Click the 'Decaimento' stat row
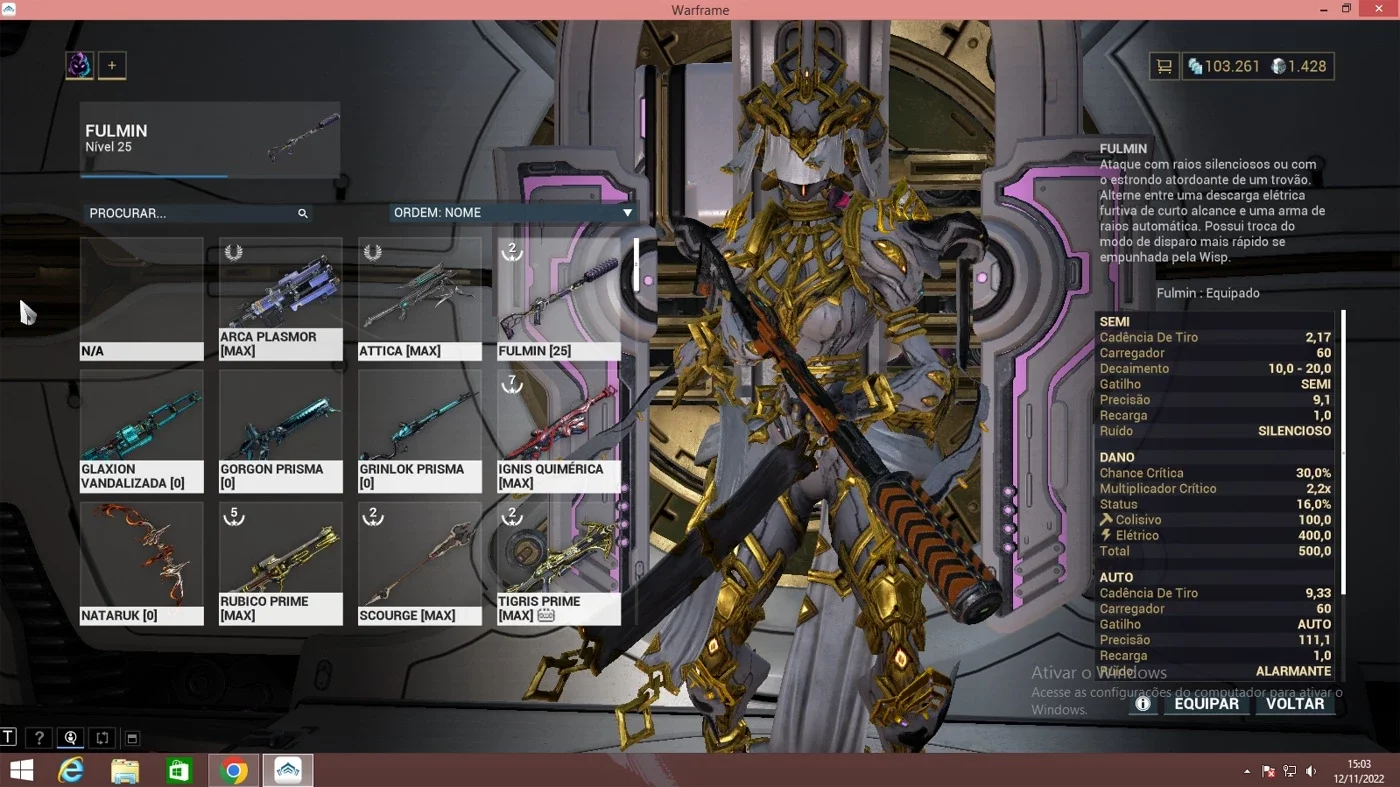The height and width of the screenshot is (787, 1400). (x=1215, y=369)
